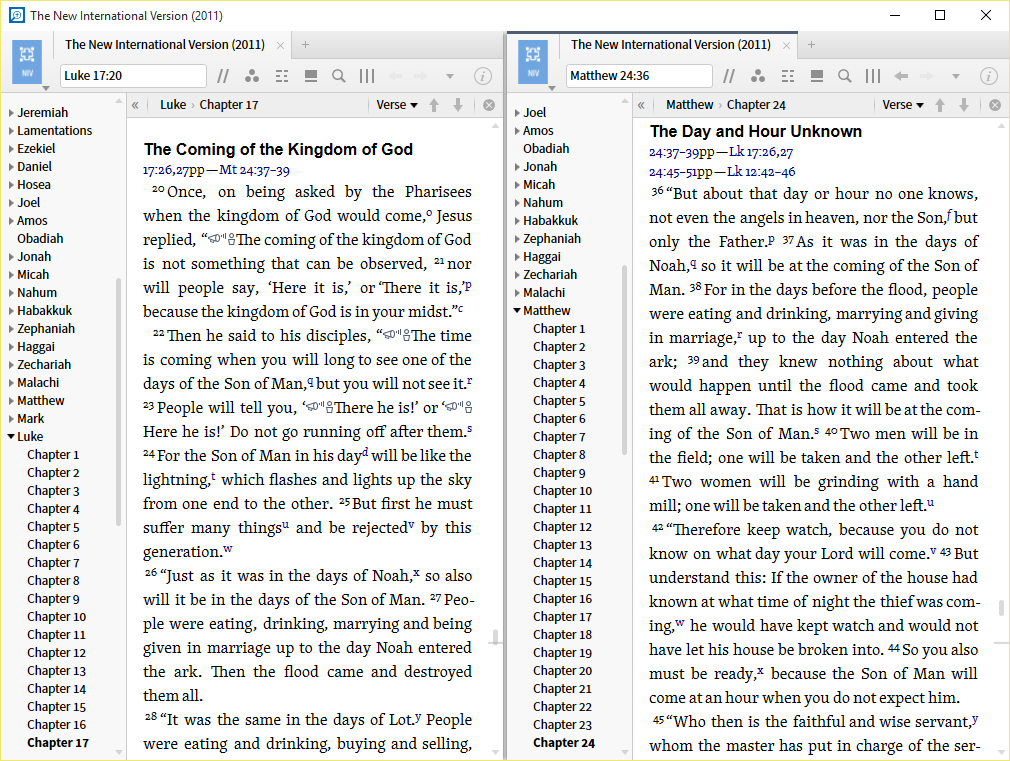The width and height of the screenshot is (1010, 761).
Task: Click Luke breadcrumb in left locator bar
Action: click(173, 105)
